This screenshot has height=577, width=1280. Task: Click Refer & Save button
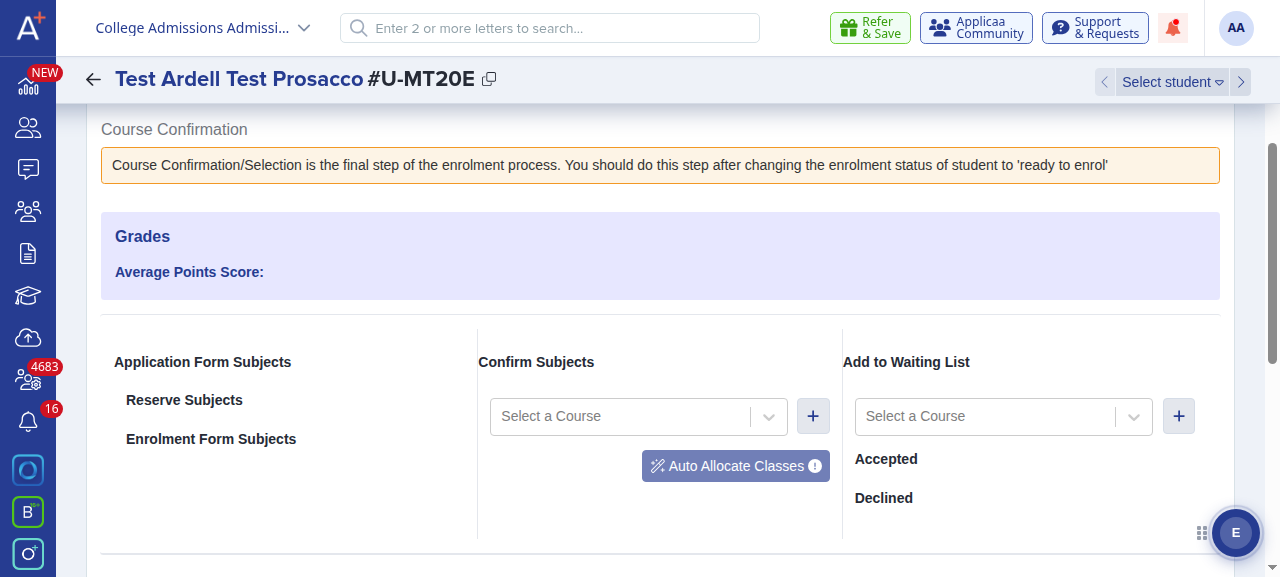click(870, 28)
